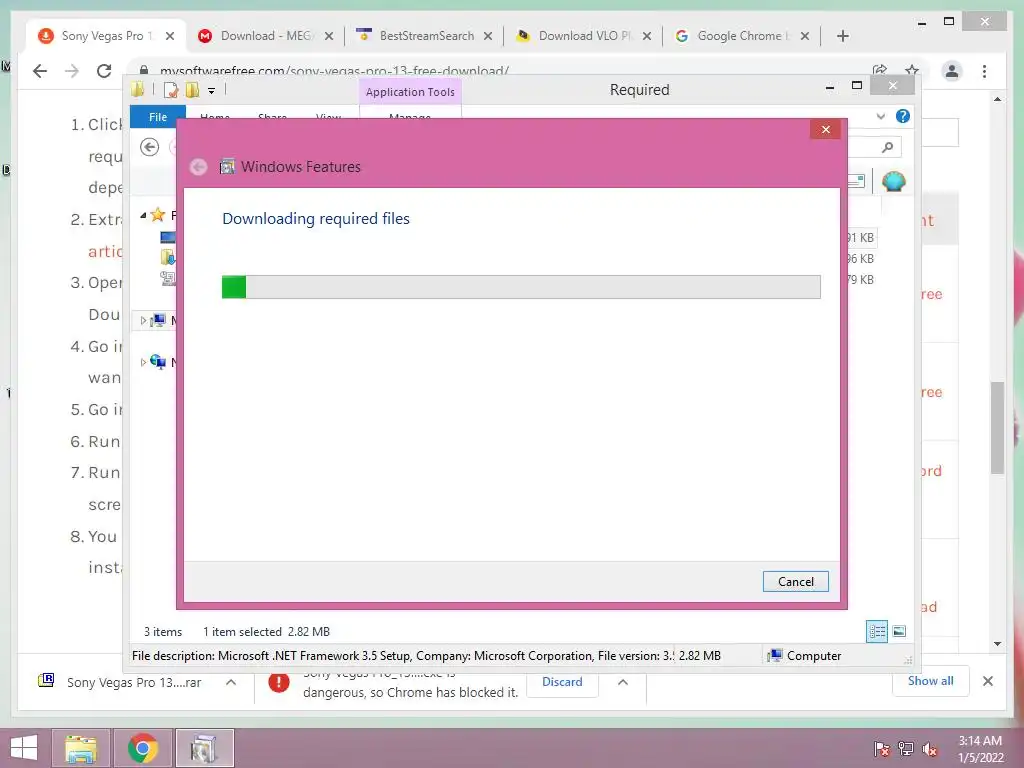This screenshot has width=1024, height=768.
Task: Open options for blocked download
Action: coord(623,682)
